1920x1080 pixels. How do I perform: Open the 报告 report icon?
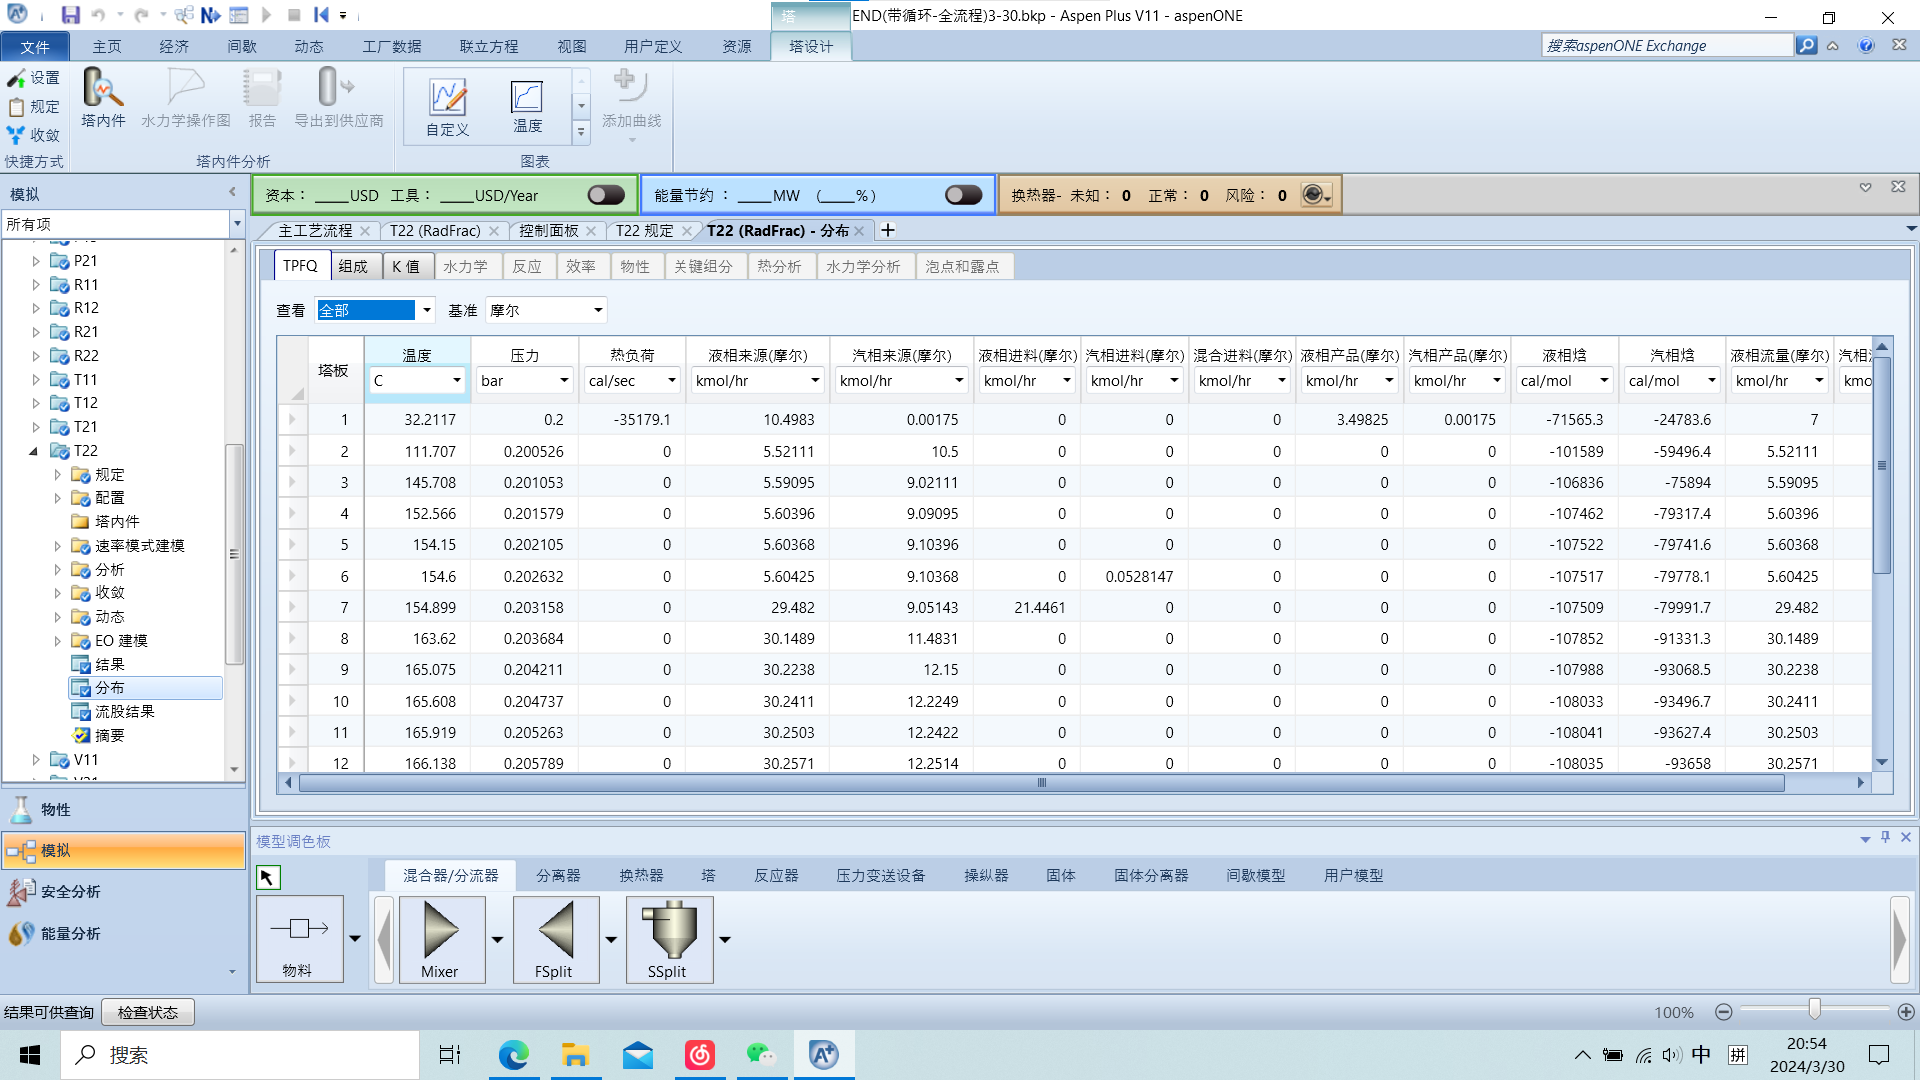(x=262, y=98)
